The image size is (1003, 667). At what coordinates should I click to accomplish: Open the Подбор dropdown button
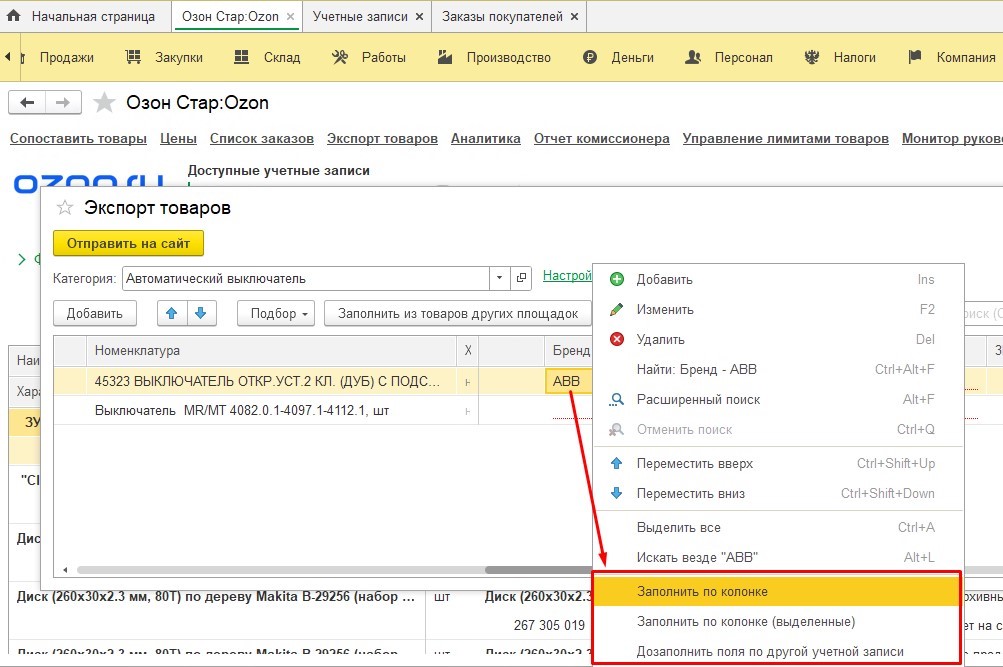[276, 313]
